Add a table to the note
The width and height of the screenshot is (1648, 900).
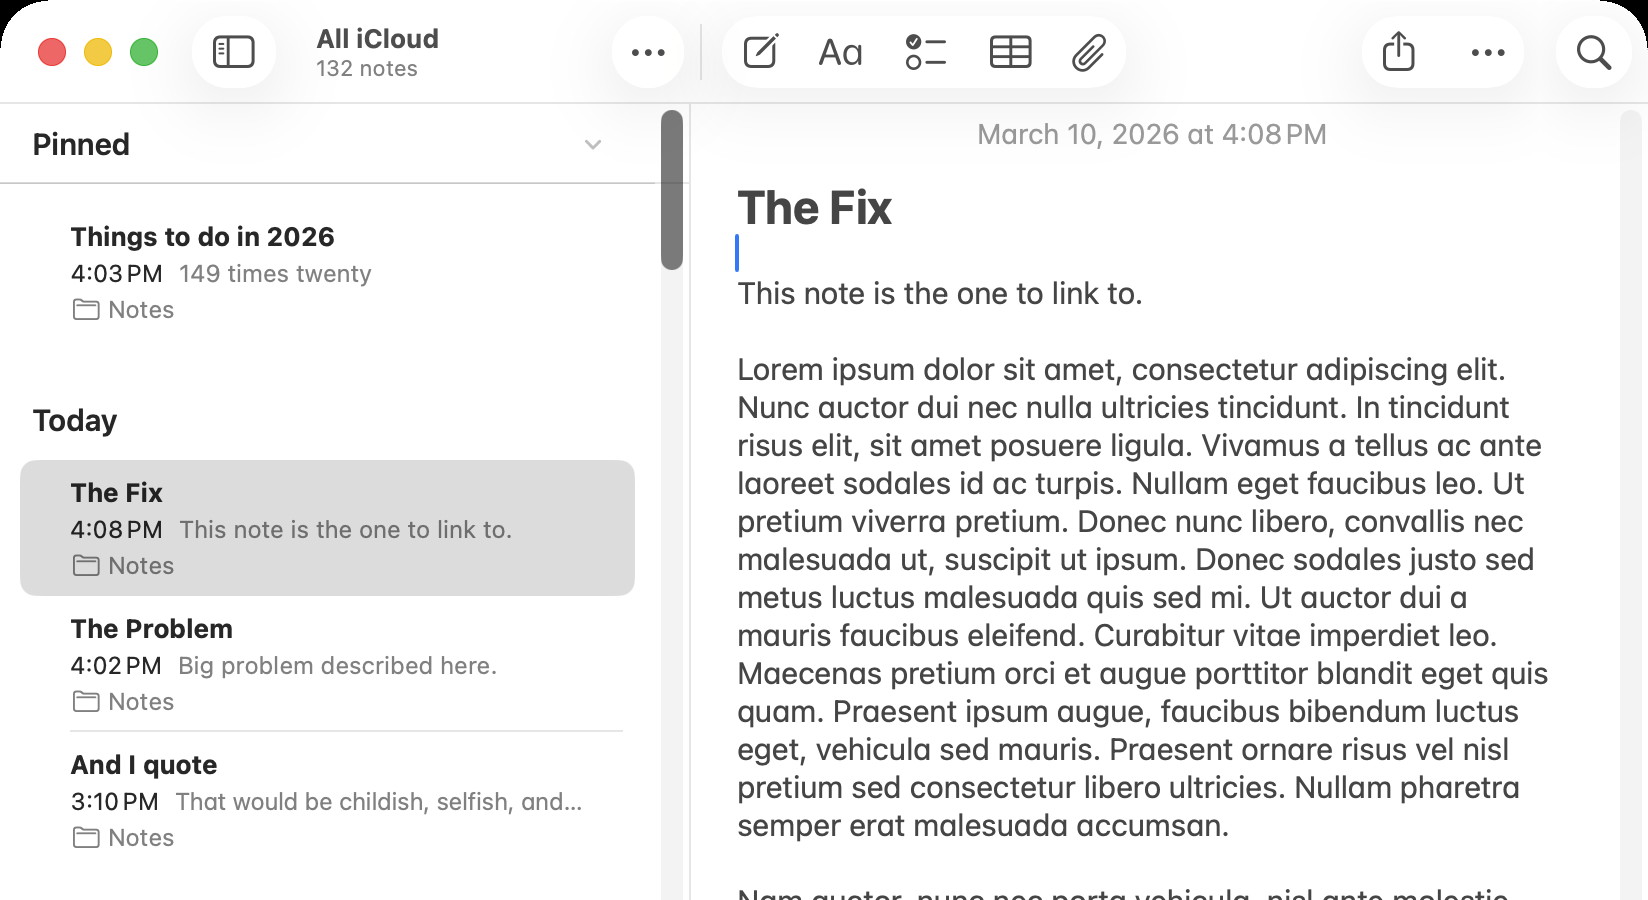click(1010, 52)
